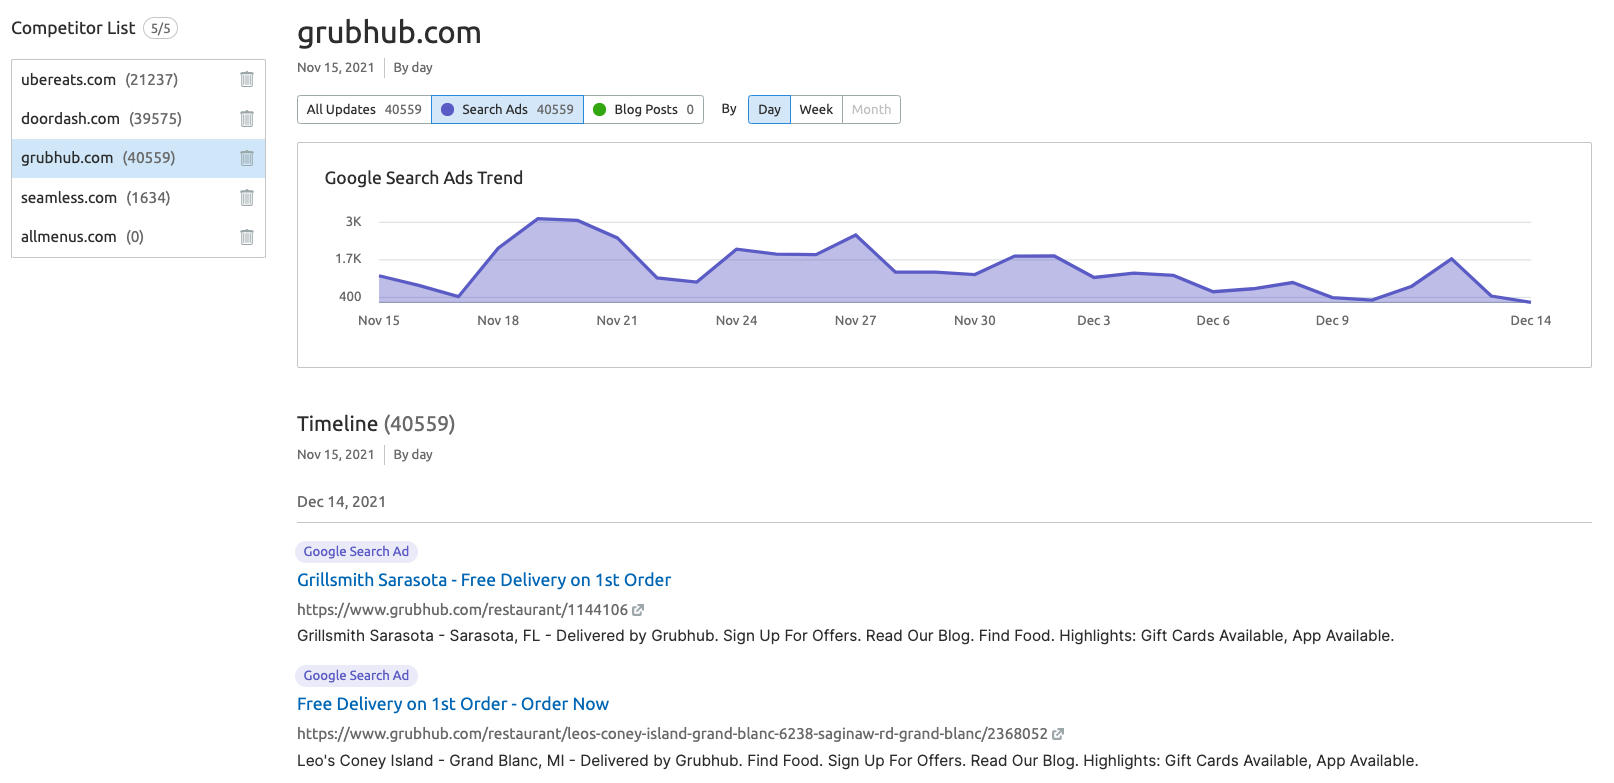Group data by Week

pyautogui.click(x=816, y=110)
